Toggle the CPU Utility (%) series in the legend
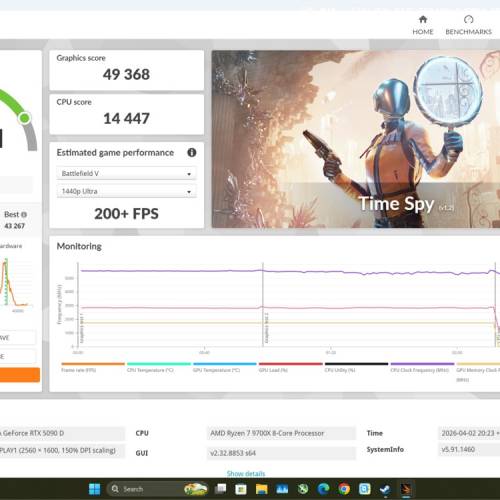500x500 pixels. [x=356, y=367]
